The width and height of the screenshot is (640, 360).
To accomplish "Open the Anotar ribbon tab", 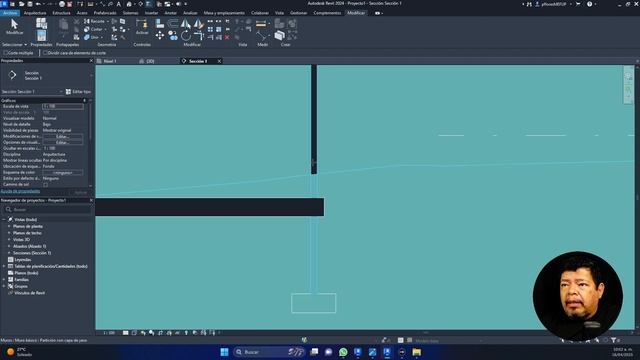I will click(x=170, y=13).
